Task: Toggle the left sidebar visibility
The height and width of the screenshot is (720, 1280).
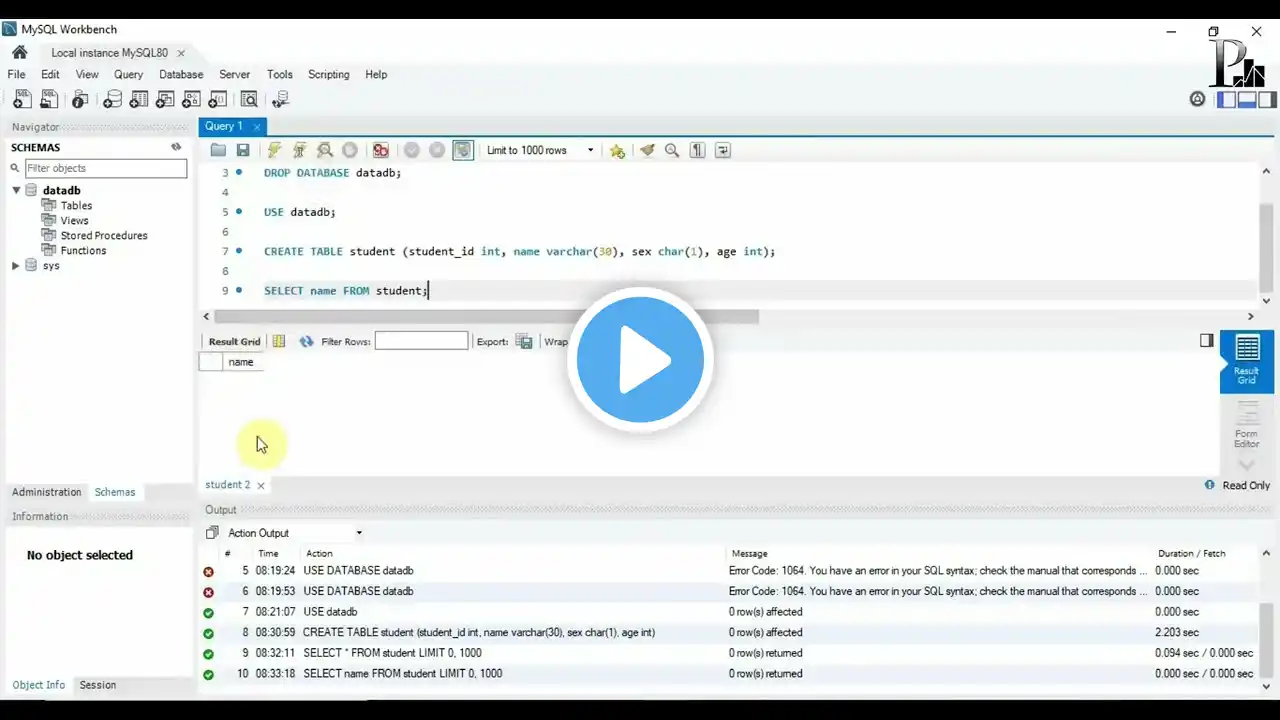Action: coord(1226,99)
